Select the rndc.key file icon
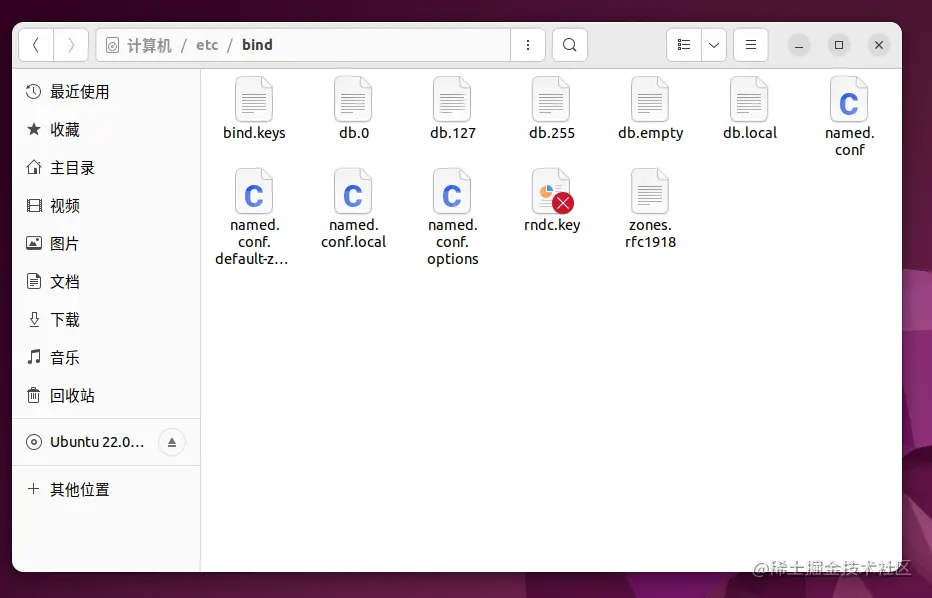 [x=552, y=191]
